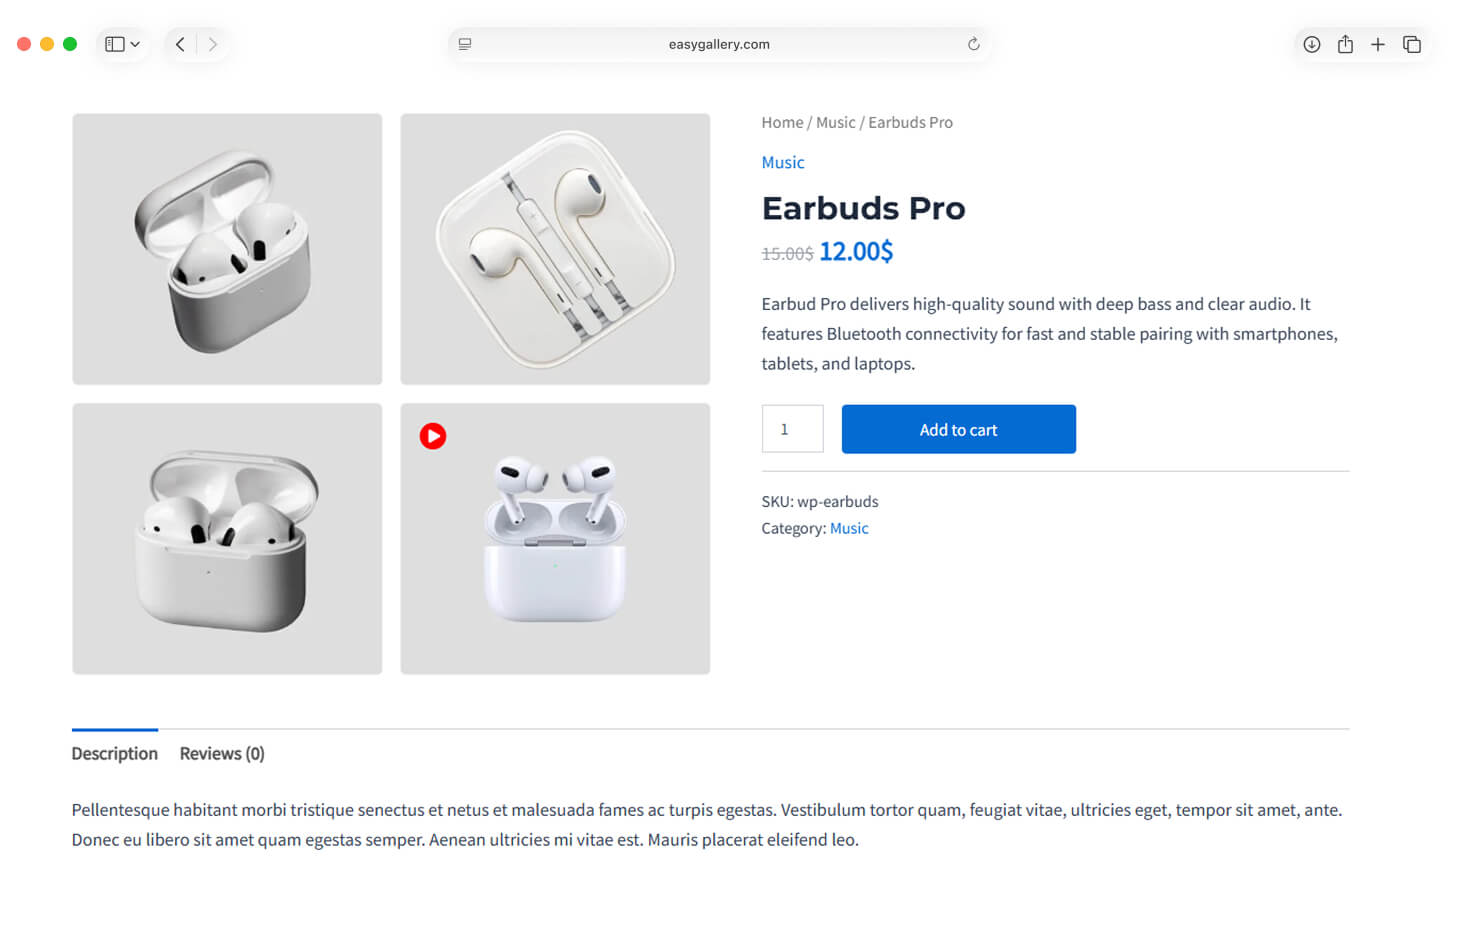Show tab overview icon

[x=1412, y=44]
